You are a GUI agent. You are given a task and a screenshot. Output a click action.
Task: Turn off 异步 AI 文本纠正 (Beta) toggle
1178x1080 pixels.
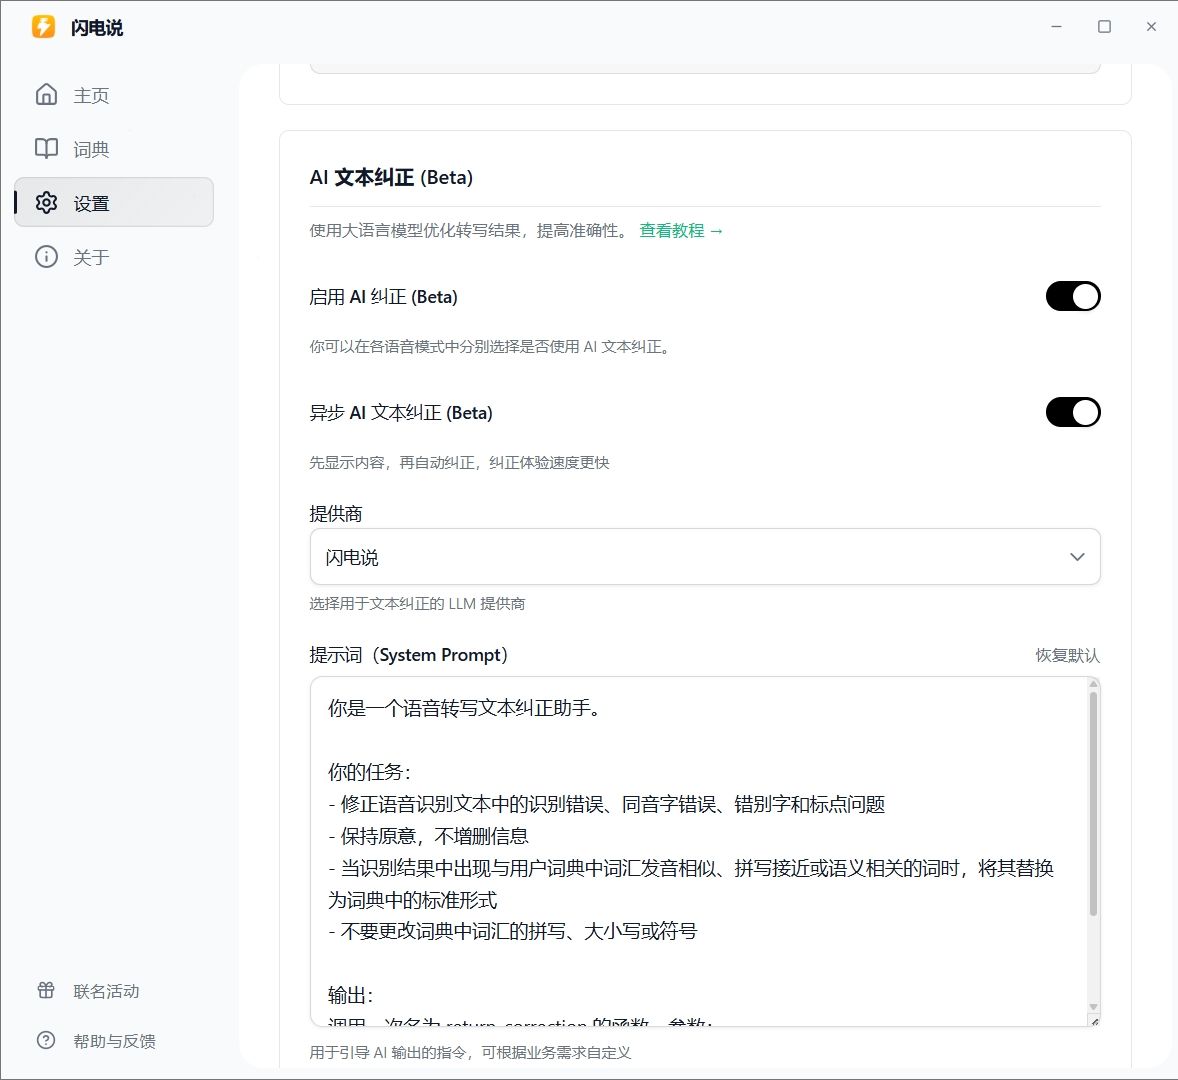click(x=1072, y=413)
